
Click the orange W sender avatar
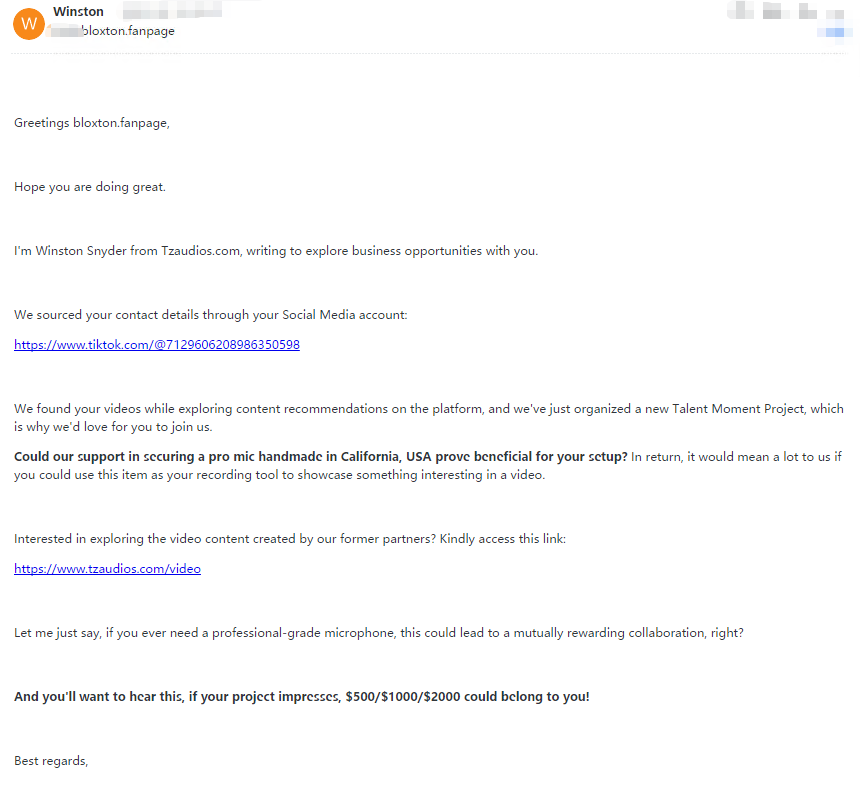pyautogui.click(x=29, y=22)
